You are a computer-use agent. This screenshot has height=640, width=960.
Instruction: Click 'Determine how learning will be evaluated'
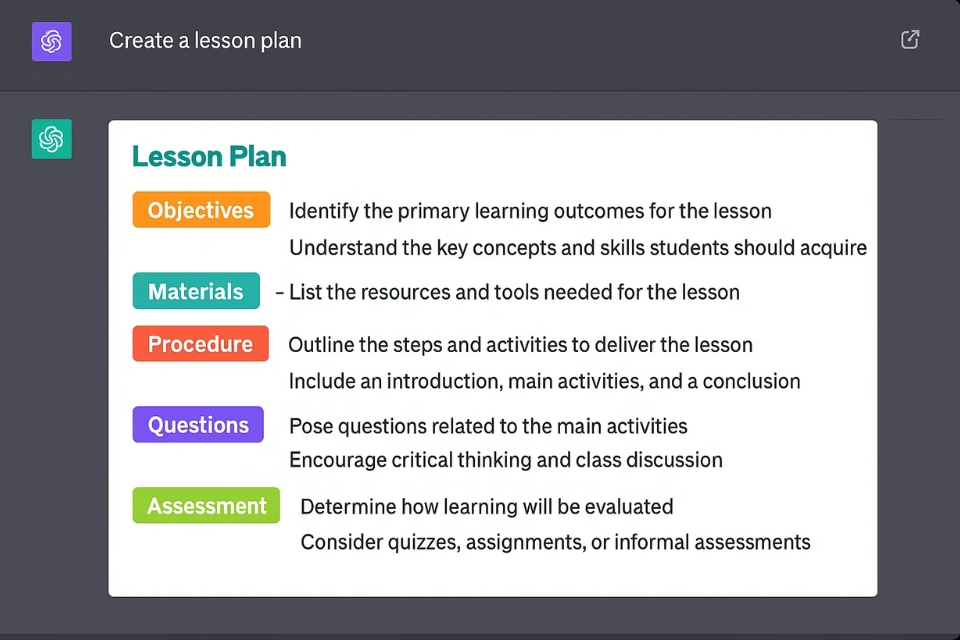pos(487,506)
